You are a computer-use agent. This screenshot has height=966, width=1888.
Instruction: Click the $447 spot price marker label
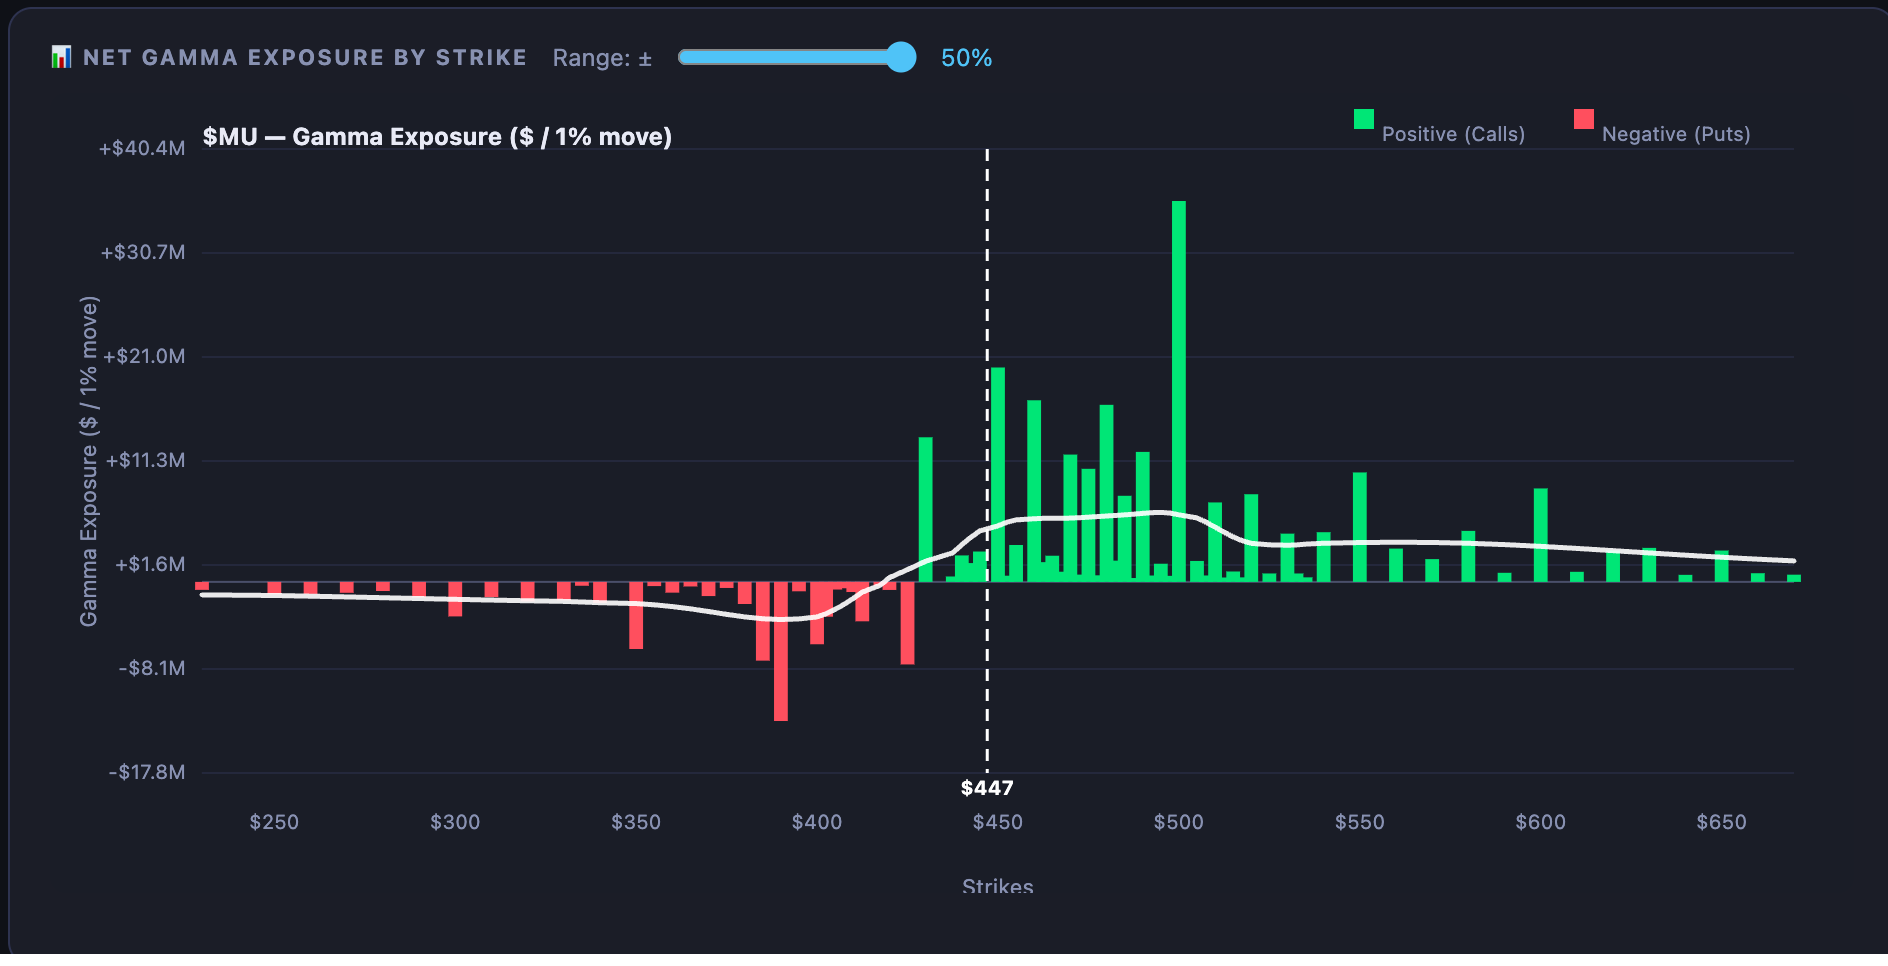[987, 788]
